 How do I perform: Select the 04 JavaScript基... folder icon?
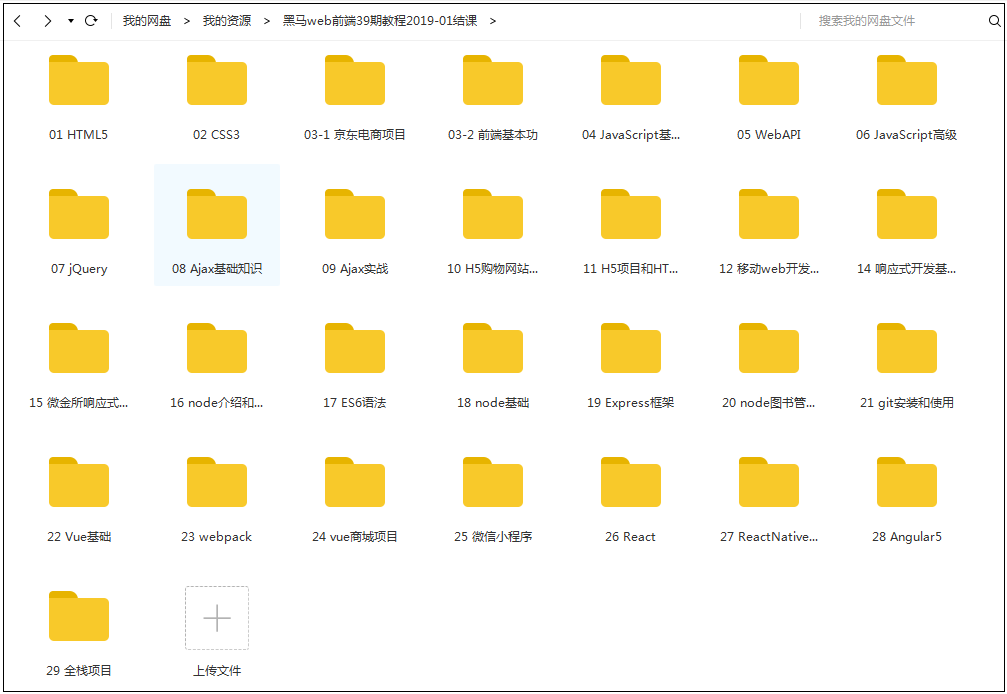[631, 80]
